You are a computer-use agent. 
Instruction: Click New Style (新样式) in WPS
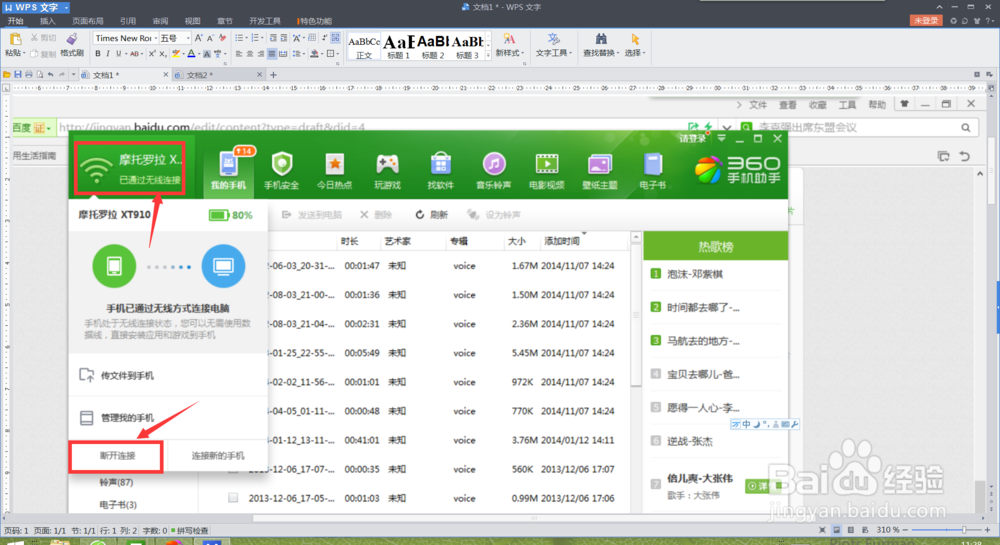click(509, 45)
